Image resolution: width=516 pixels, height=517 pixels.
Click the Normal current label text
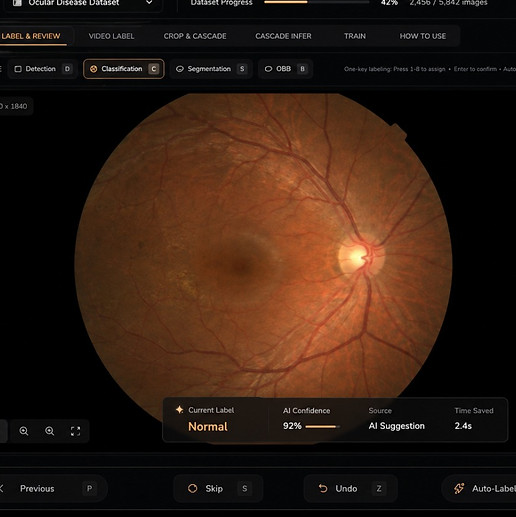point(208,427)
